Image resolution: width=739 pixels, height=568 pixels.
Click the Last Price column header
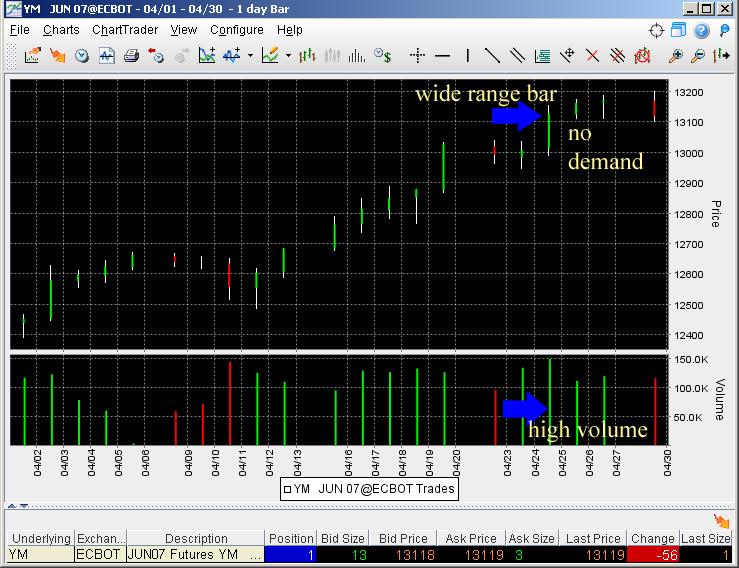pyautogui.click(x=592, y=538)
